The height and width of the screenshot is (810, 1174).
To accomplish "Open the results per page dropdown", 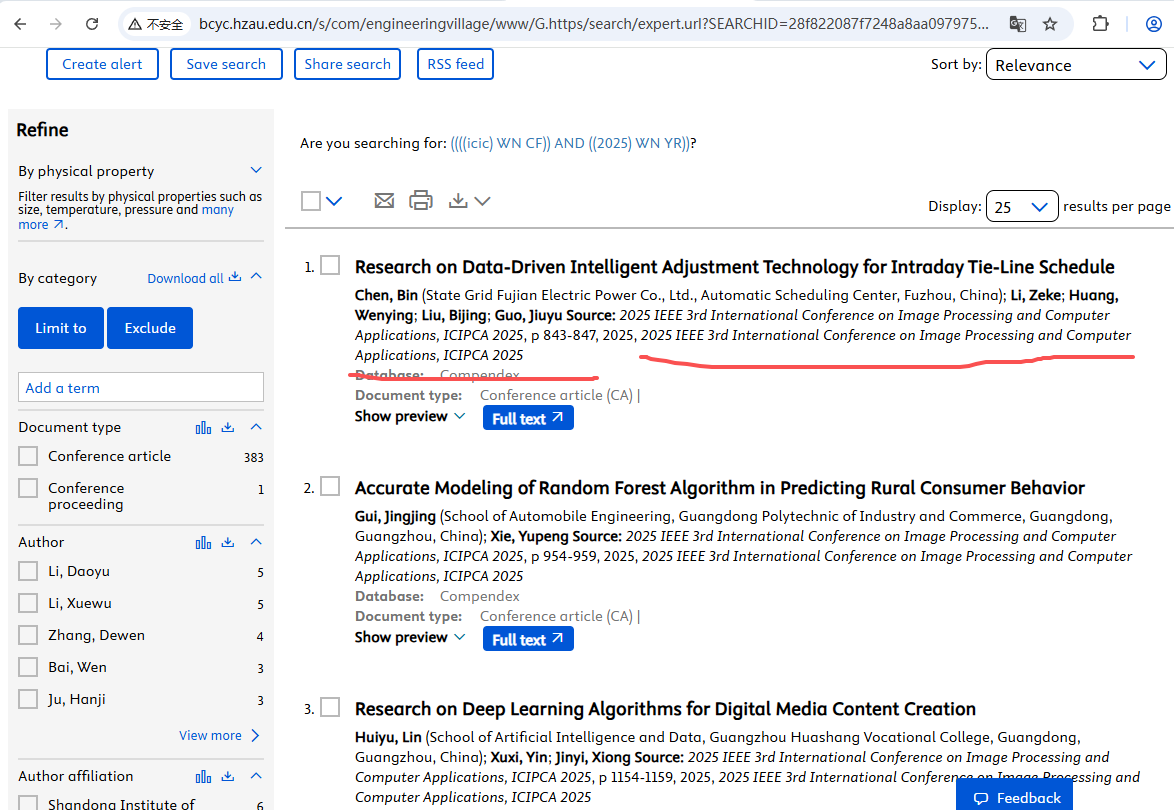I will click(x=1022, y=207).
